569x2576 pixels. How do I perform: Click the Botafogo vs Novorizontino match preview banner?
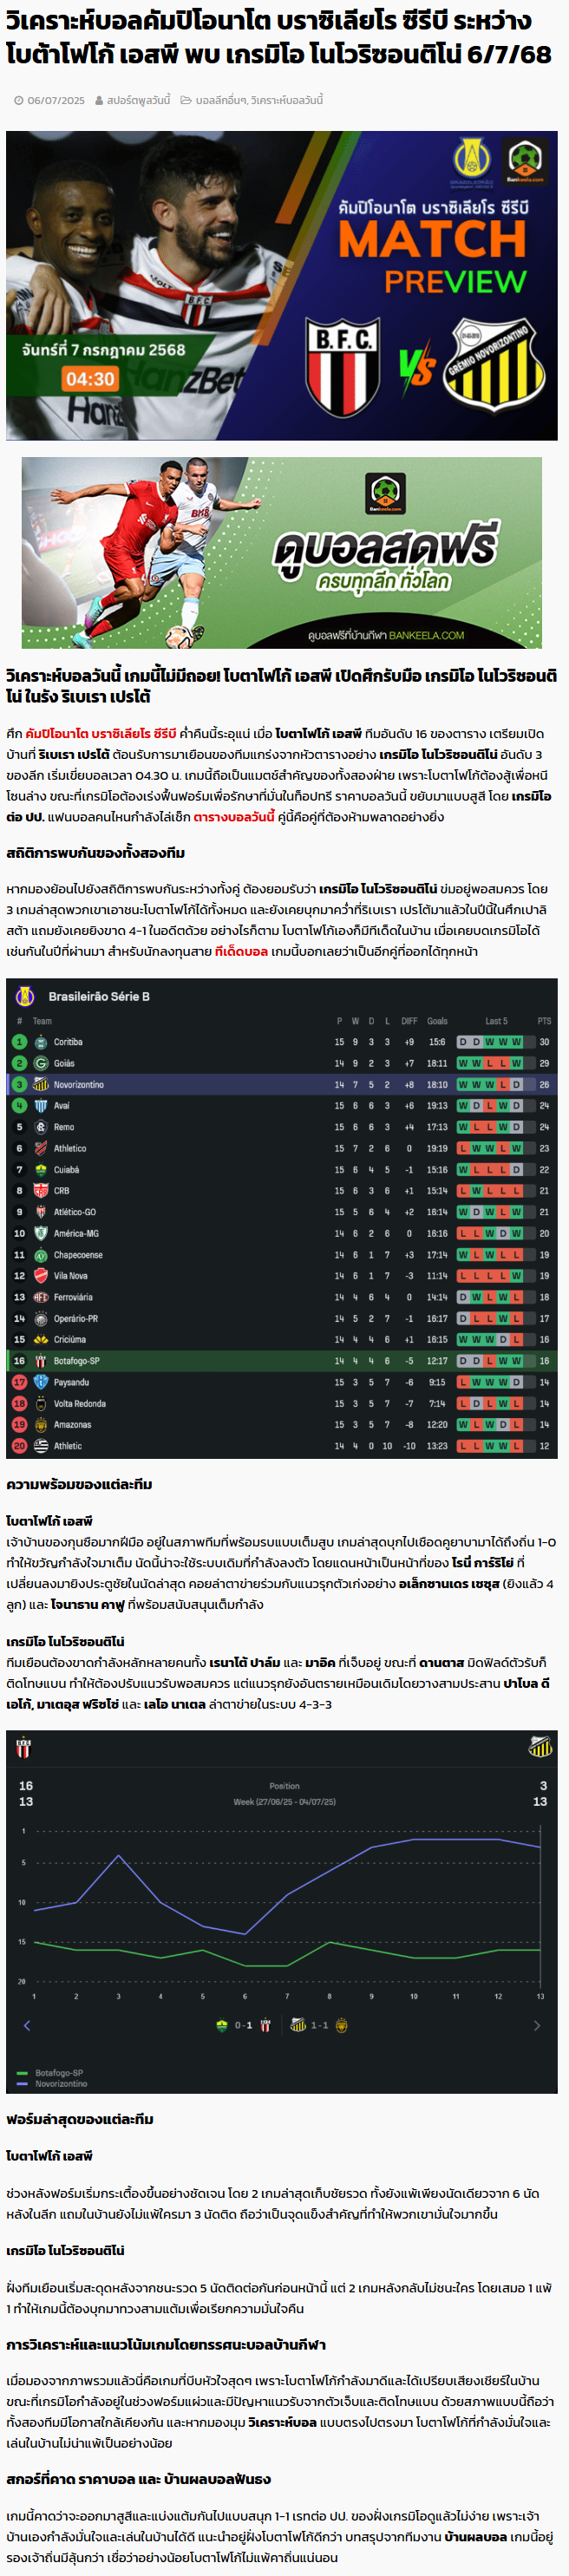pyautogui.click(x=282, y=286)
